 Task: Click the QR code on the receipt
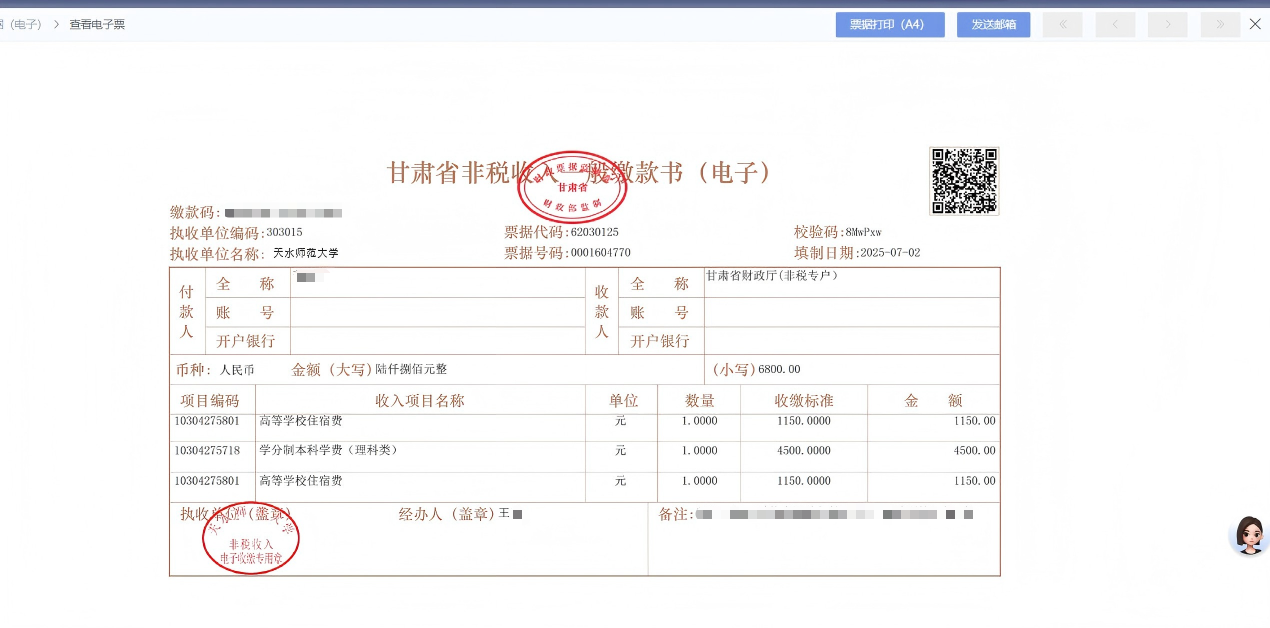coord(964,181)
